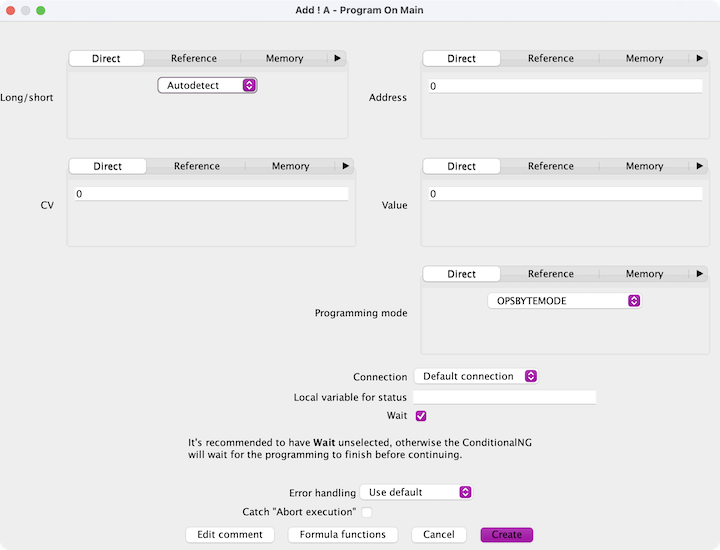Screen dimensions: 720x550
Task: Switch Address panel to Reference tab
Action: point(551,59)
